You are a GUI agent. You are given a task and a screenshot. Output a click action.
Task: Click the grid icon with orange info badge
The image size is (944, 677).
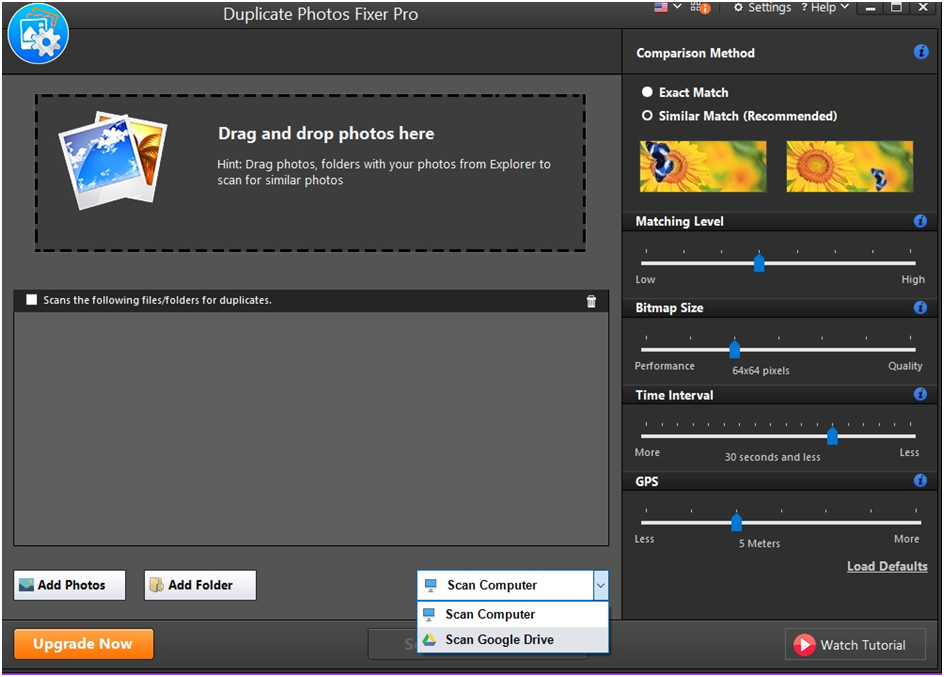tap(700, 7)
